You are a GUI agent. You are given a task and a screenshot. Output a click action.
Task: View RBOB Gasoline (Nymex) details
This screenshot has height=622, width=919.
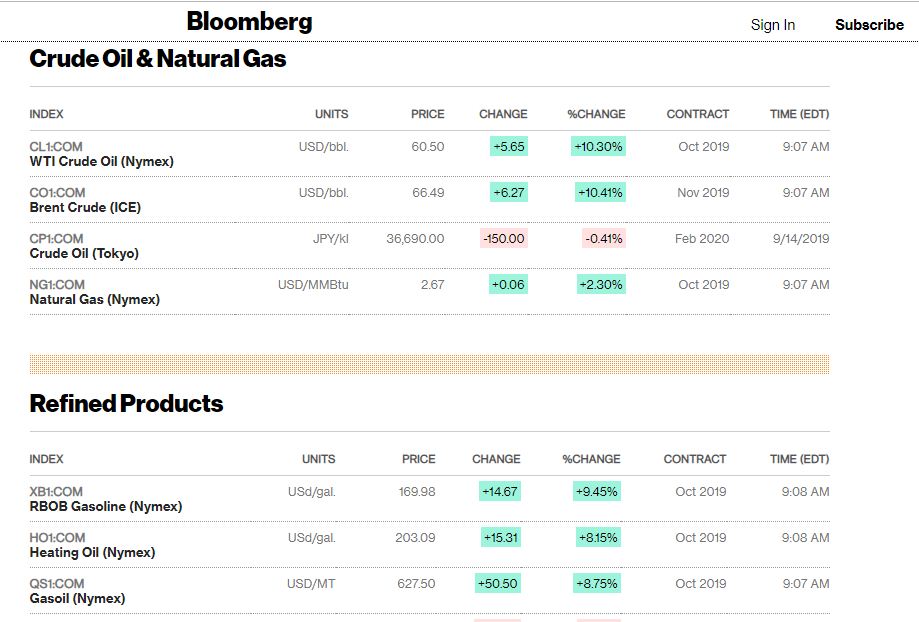pyautogui.click(x=106, y=506)
